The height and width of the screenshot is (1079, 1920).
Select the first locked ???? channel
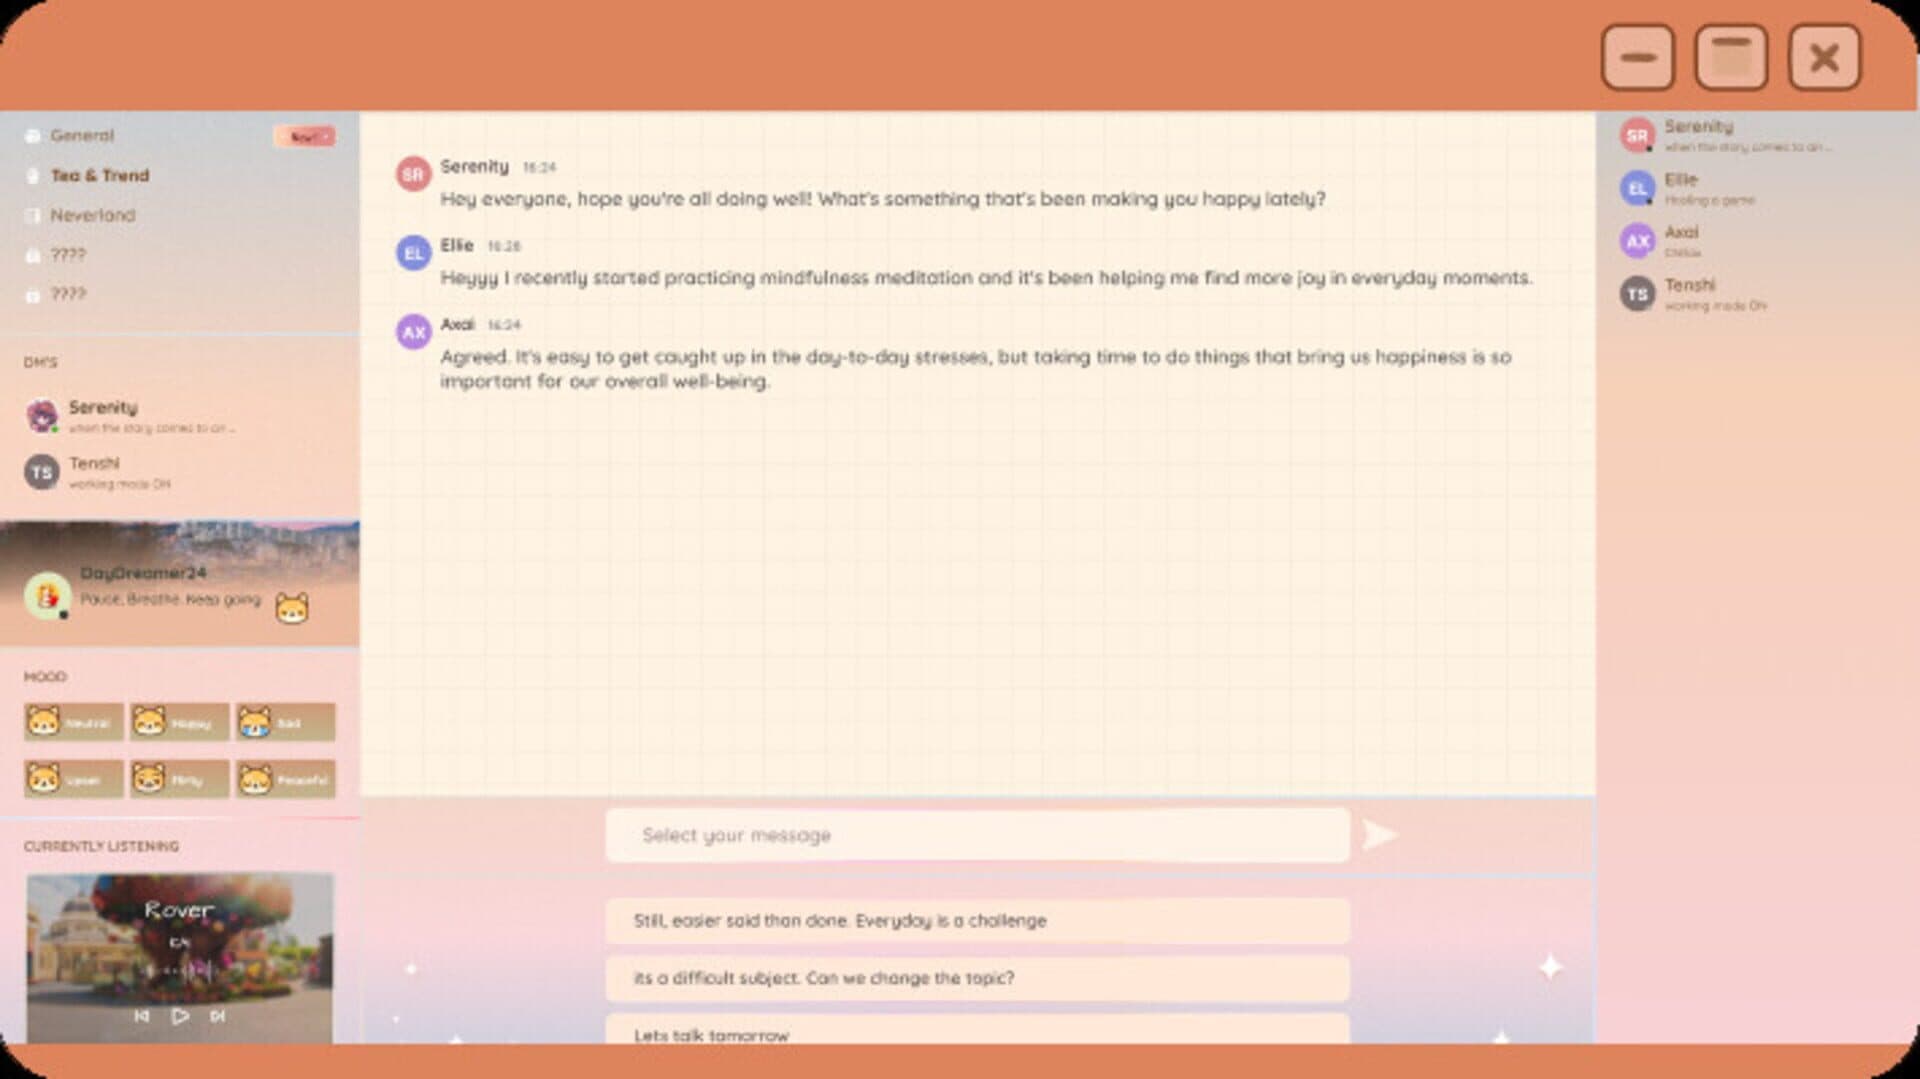[68, 254]
